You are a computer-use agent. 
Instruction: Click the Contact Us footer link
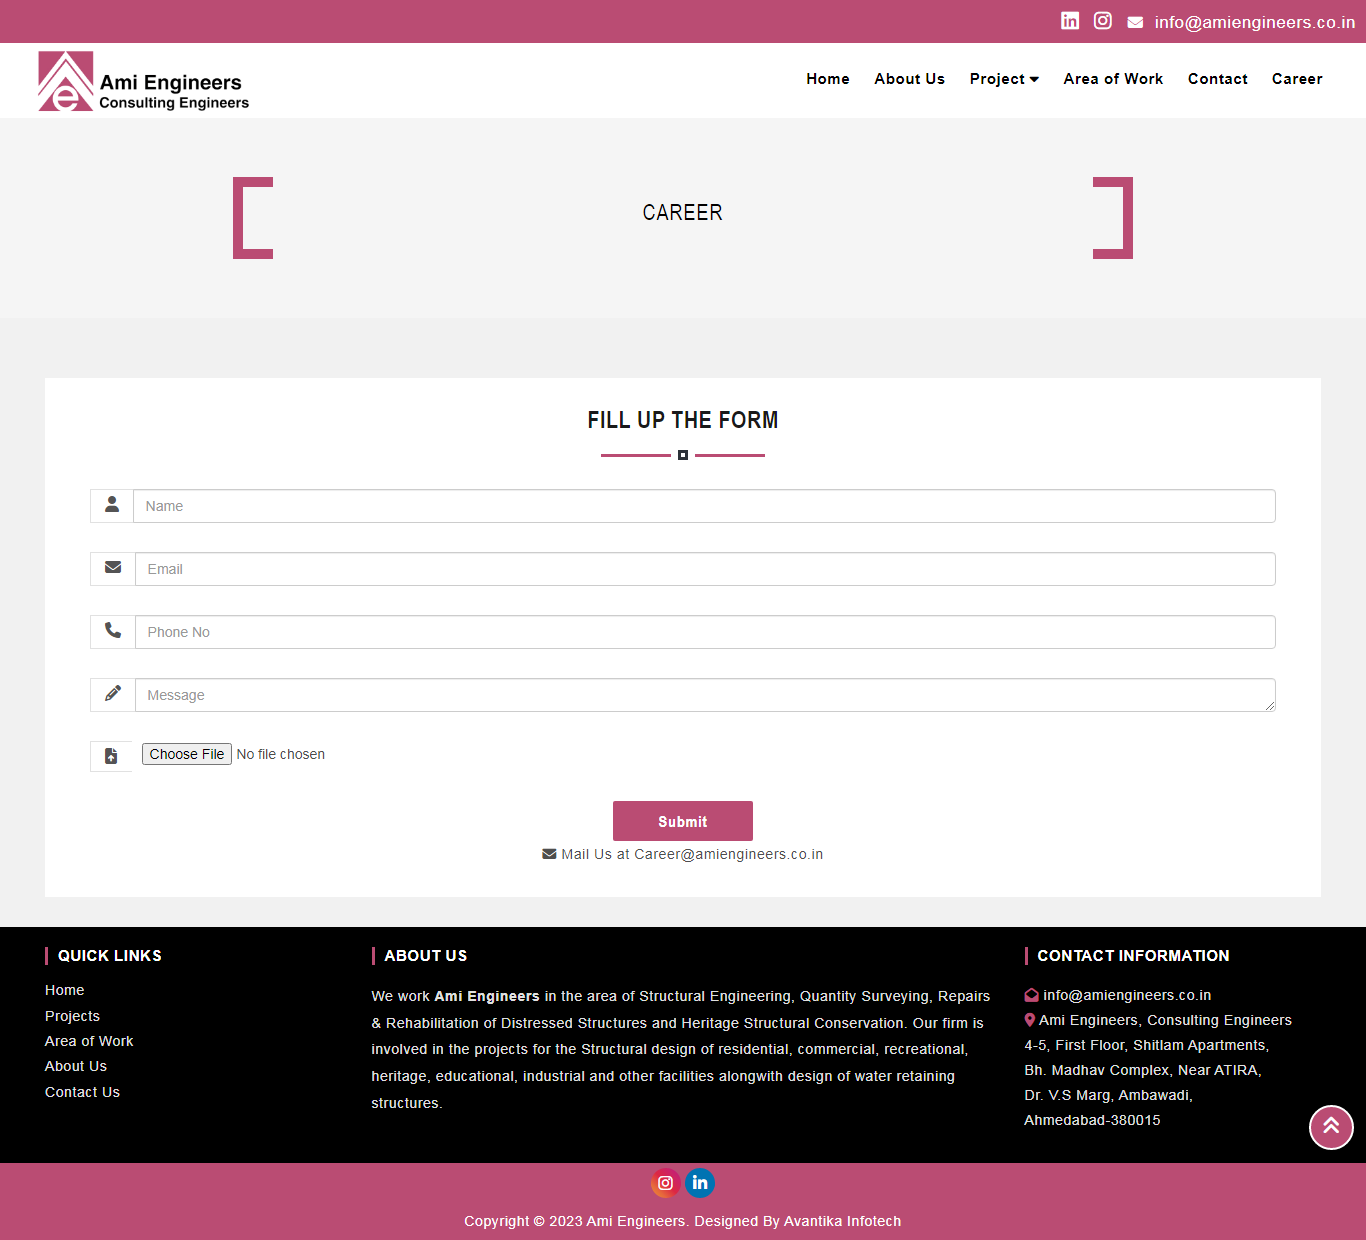[82, 1092]
